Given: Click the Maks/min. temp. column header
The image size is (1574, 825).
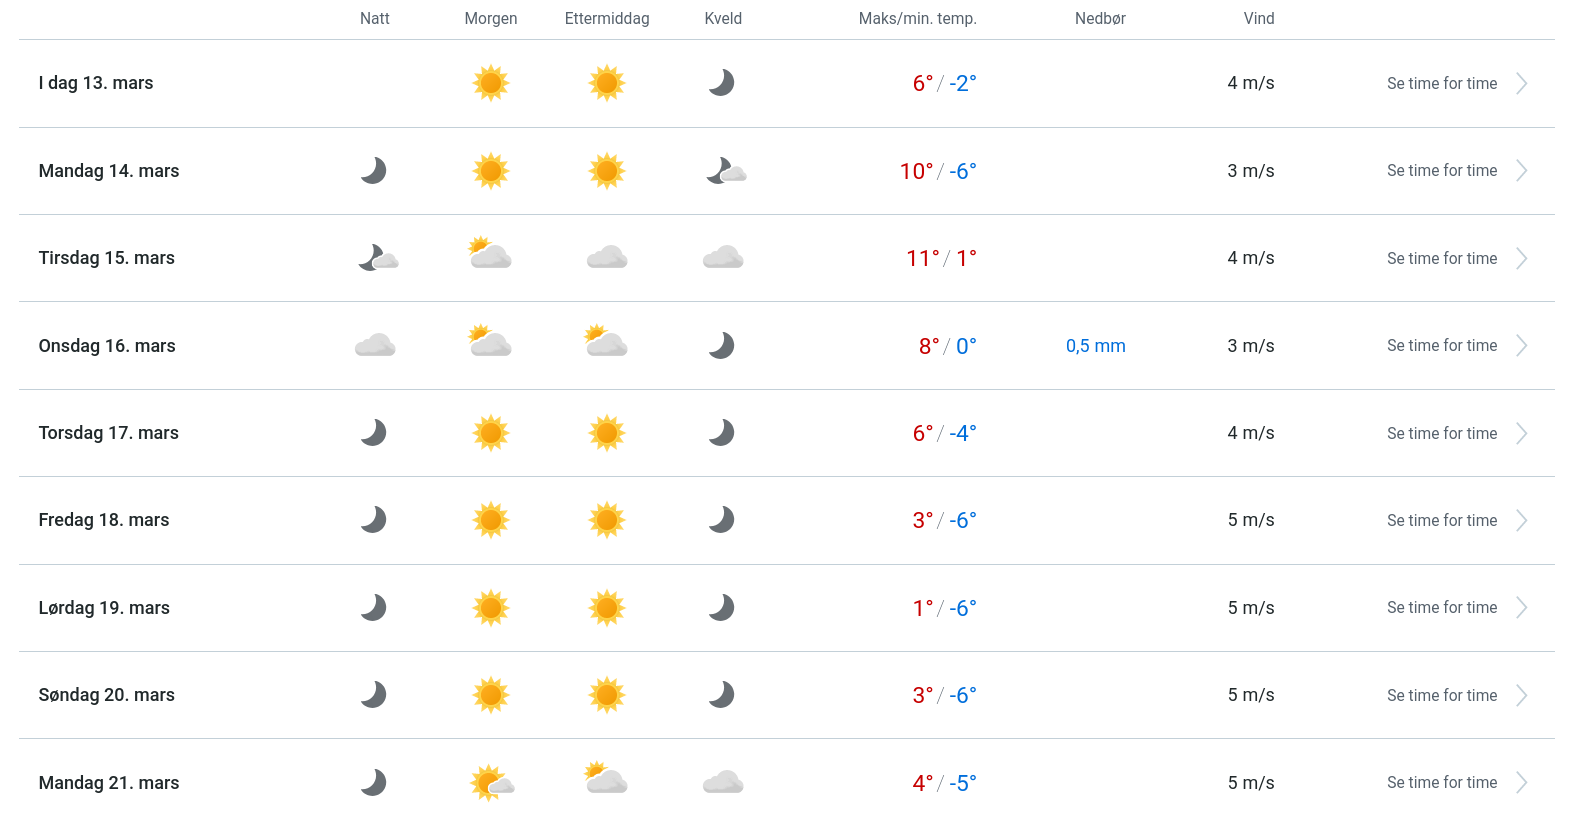Looking at the screenshot, I should pyautogui.click(x=917, y=19).
